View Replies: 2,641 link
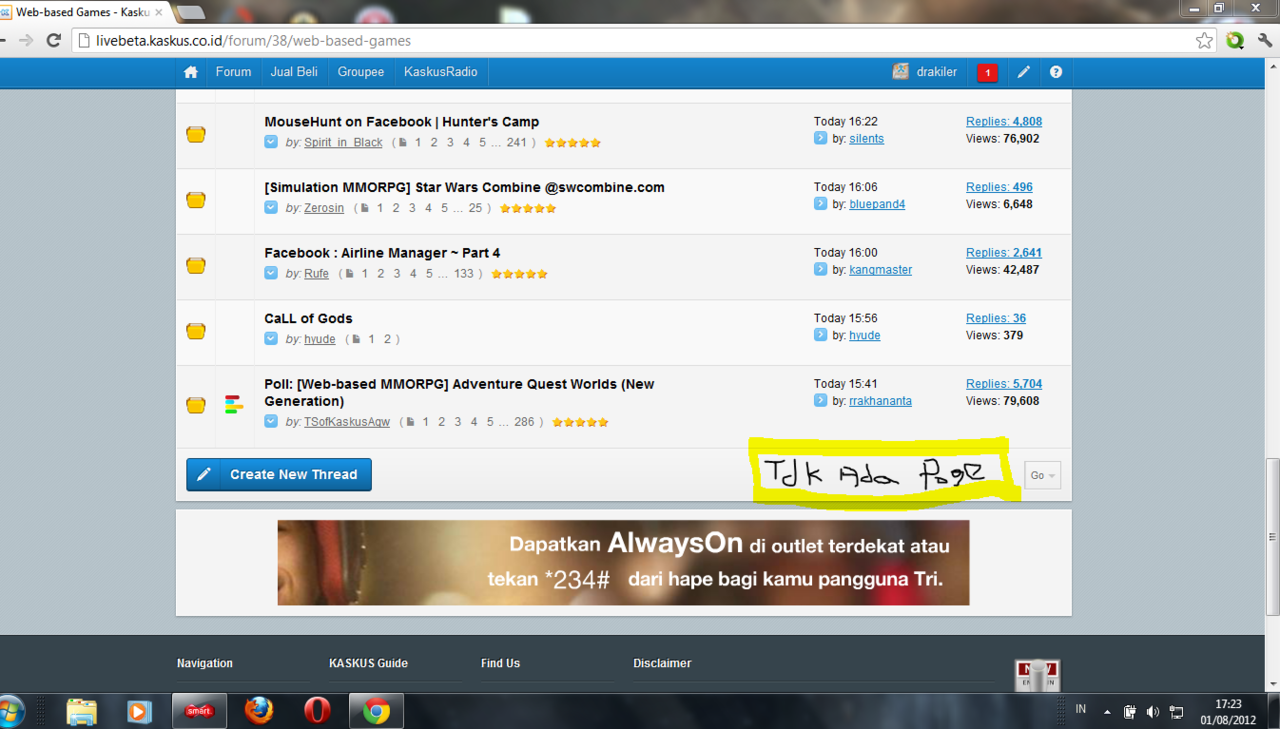Viewport: 1280px width, 729px height. click(x=1004, y=253)
